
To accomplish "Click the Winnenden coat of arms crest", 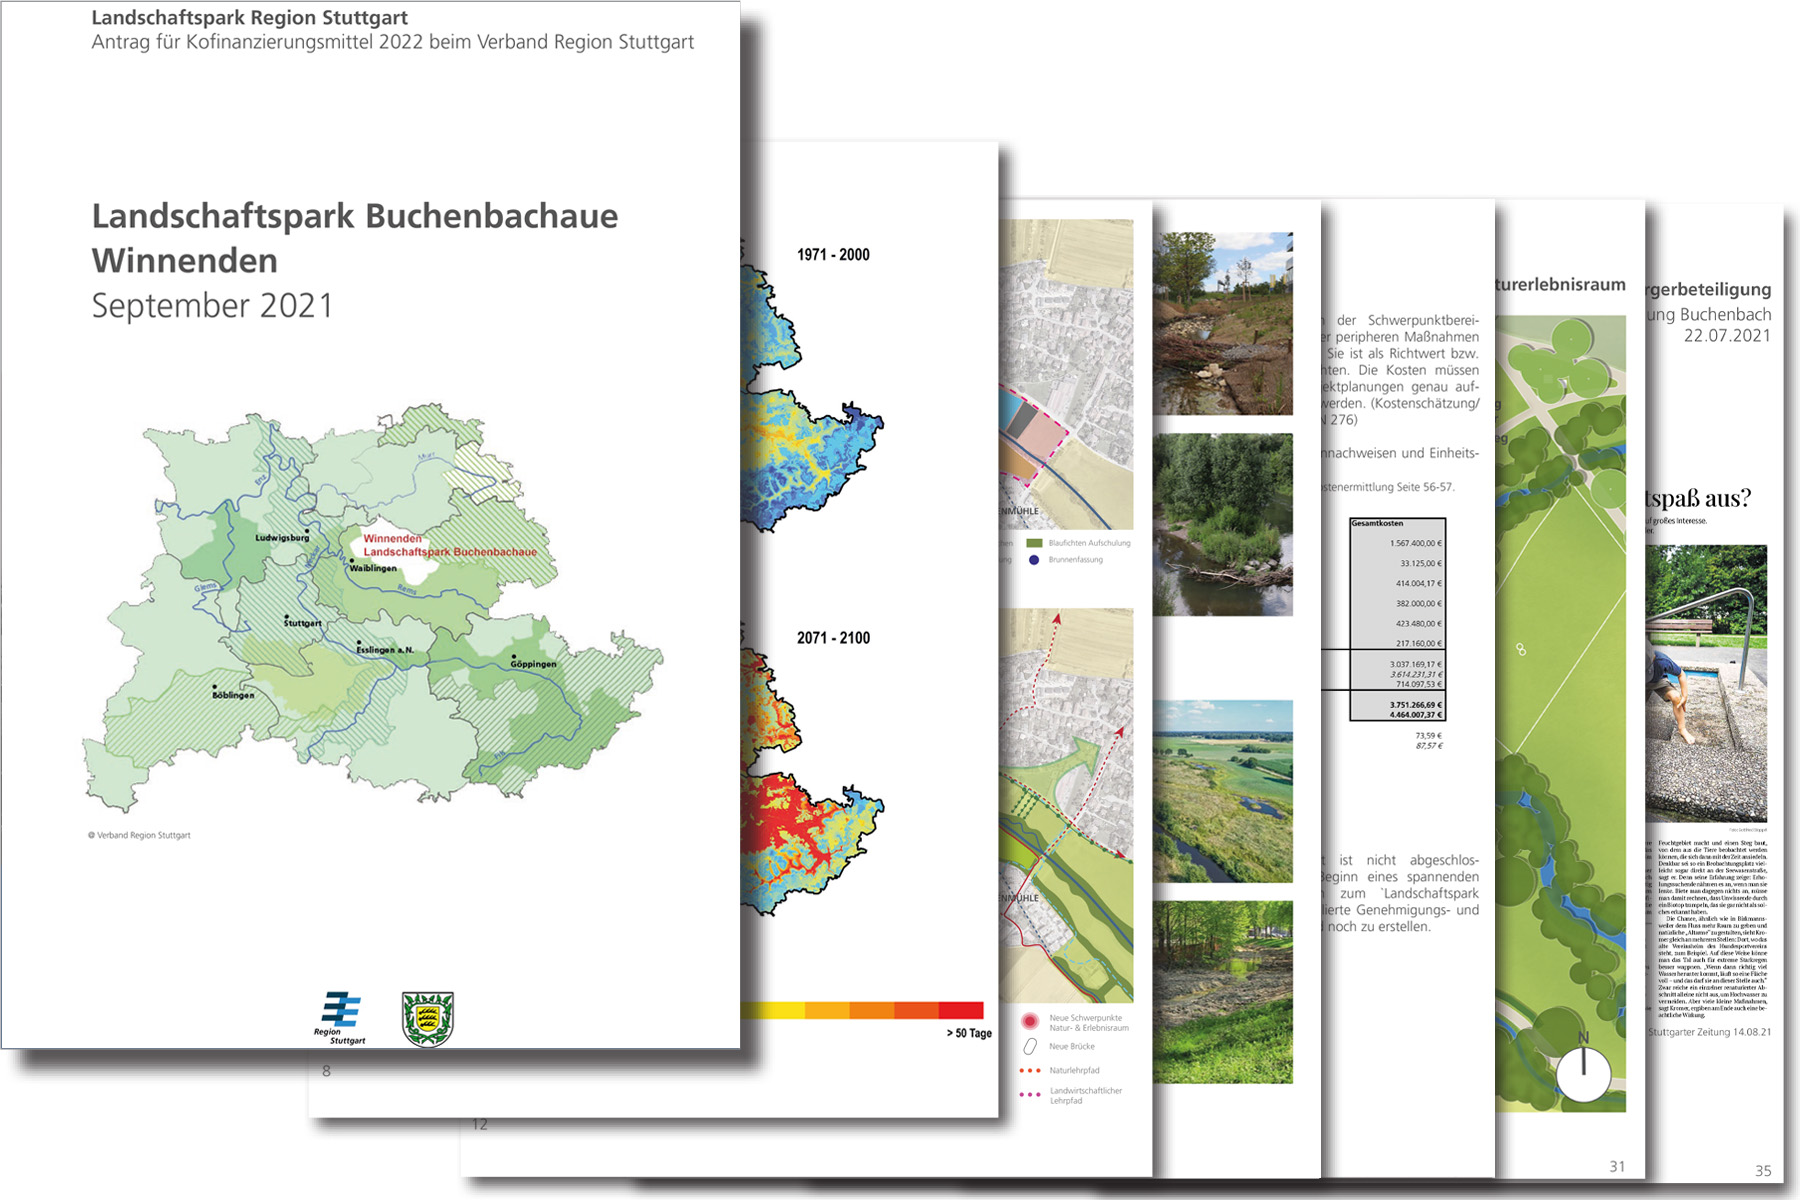I will pos(427,1019).
